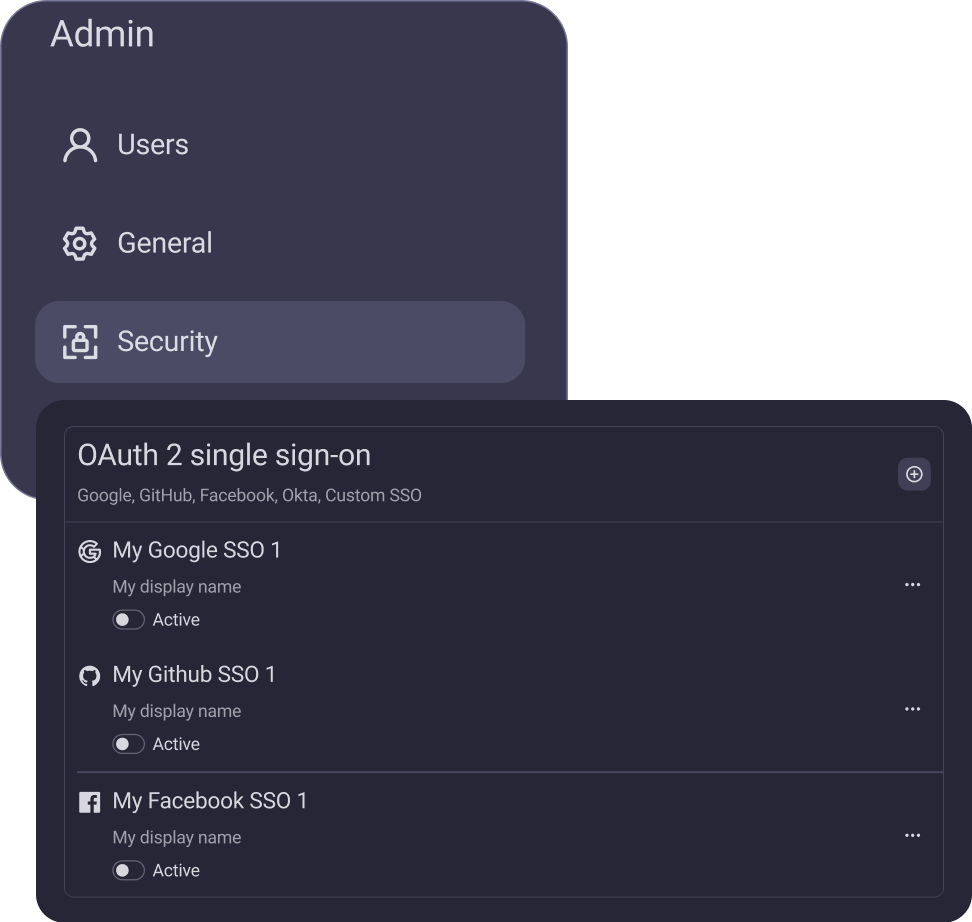Click the OAuth 2 single sign-on heading
This screenshot has height=922, width=972.
[224, 456]
